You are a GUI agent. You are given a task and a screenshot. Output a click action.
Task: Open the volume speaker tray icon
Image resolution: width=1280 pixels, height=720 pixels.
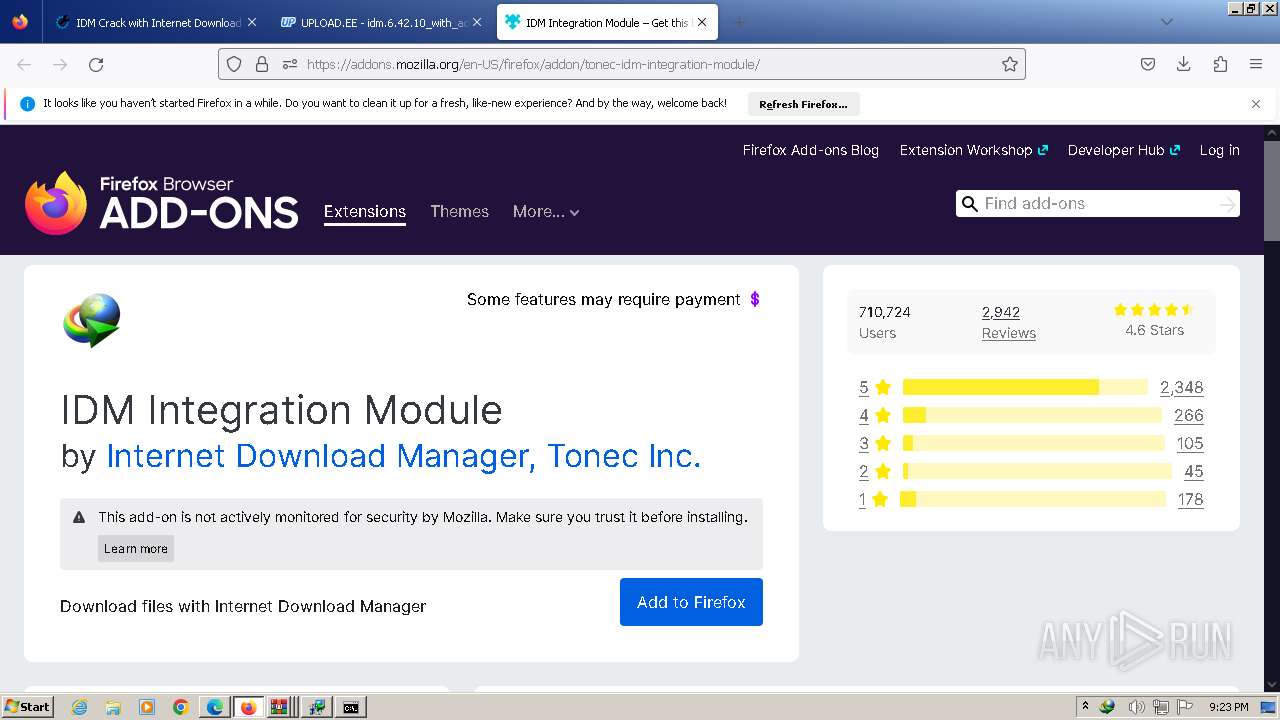[x=1137, y=707]
